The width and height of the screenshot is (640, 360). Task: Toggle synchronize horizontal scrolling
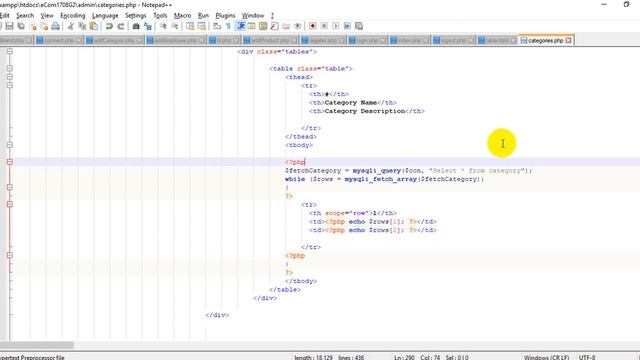pyautogui.click(x=201, y=26)
